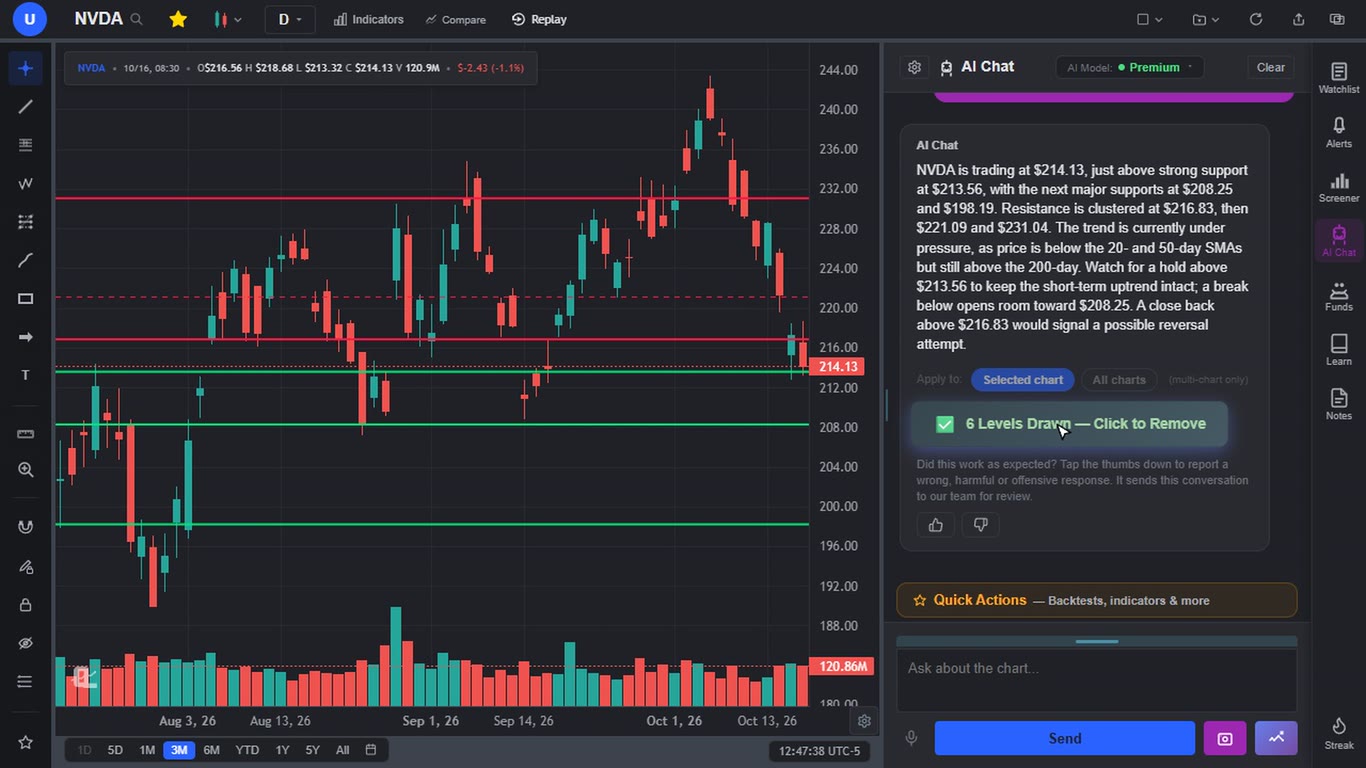Expand the Quick Actions section
This screenshot has width=1366, height=768.
point(1097,600)
